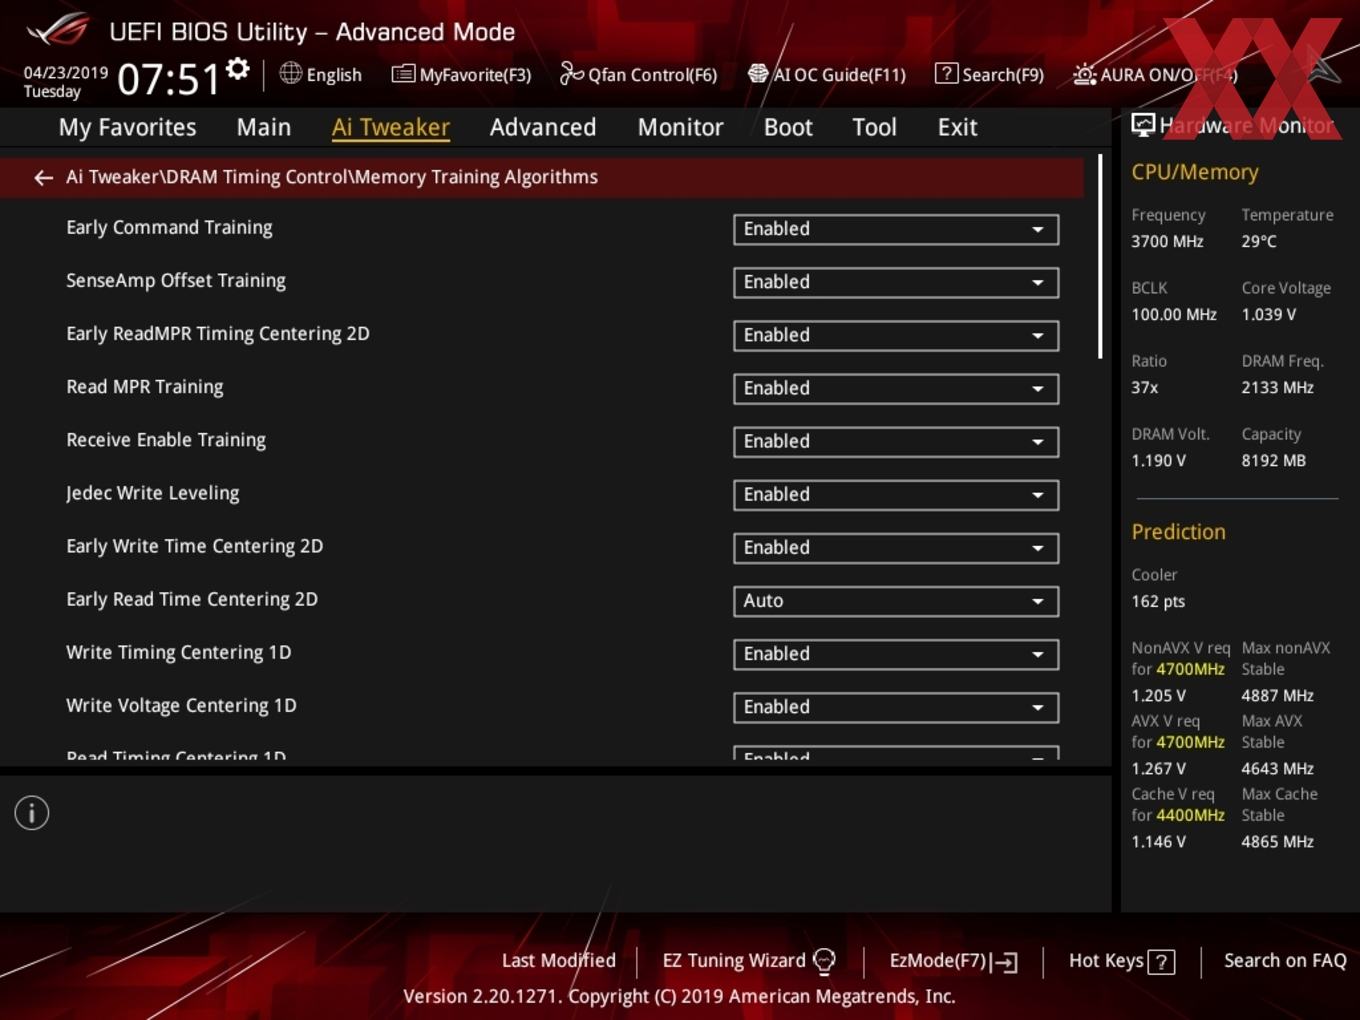The height and width of the screenshot is (1020, 1360).
Task: Select Early Command Training label
Action: [169, 228]
